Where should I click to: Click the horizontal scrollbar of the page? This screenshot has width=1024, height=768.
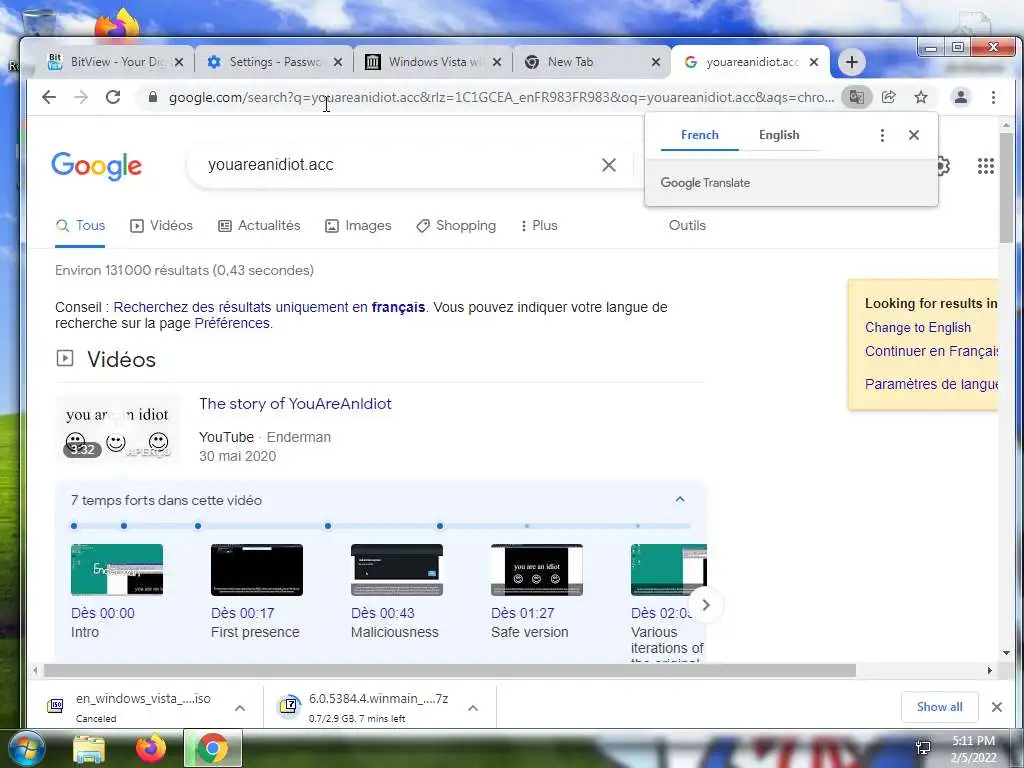pyautogui.click(x=449, y=670)
